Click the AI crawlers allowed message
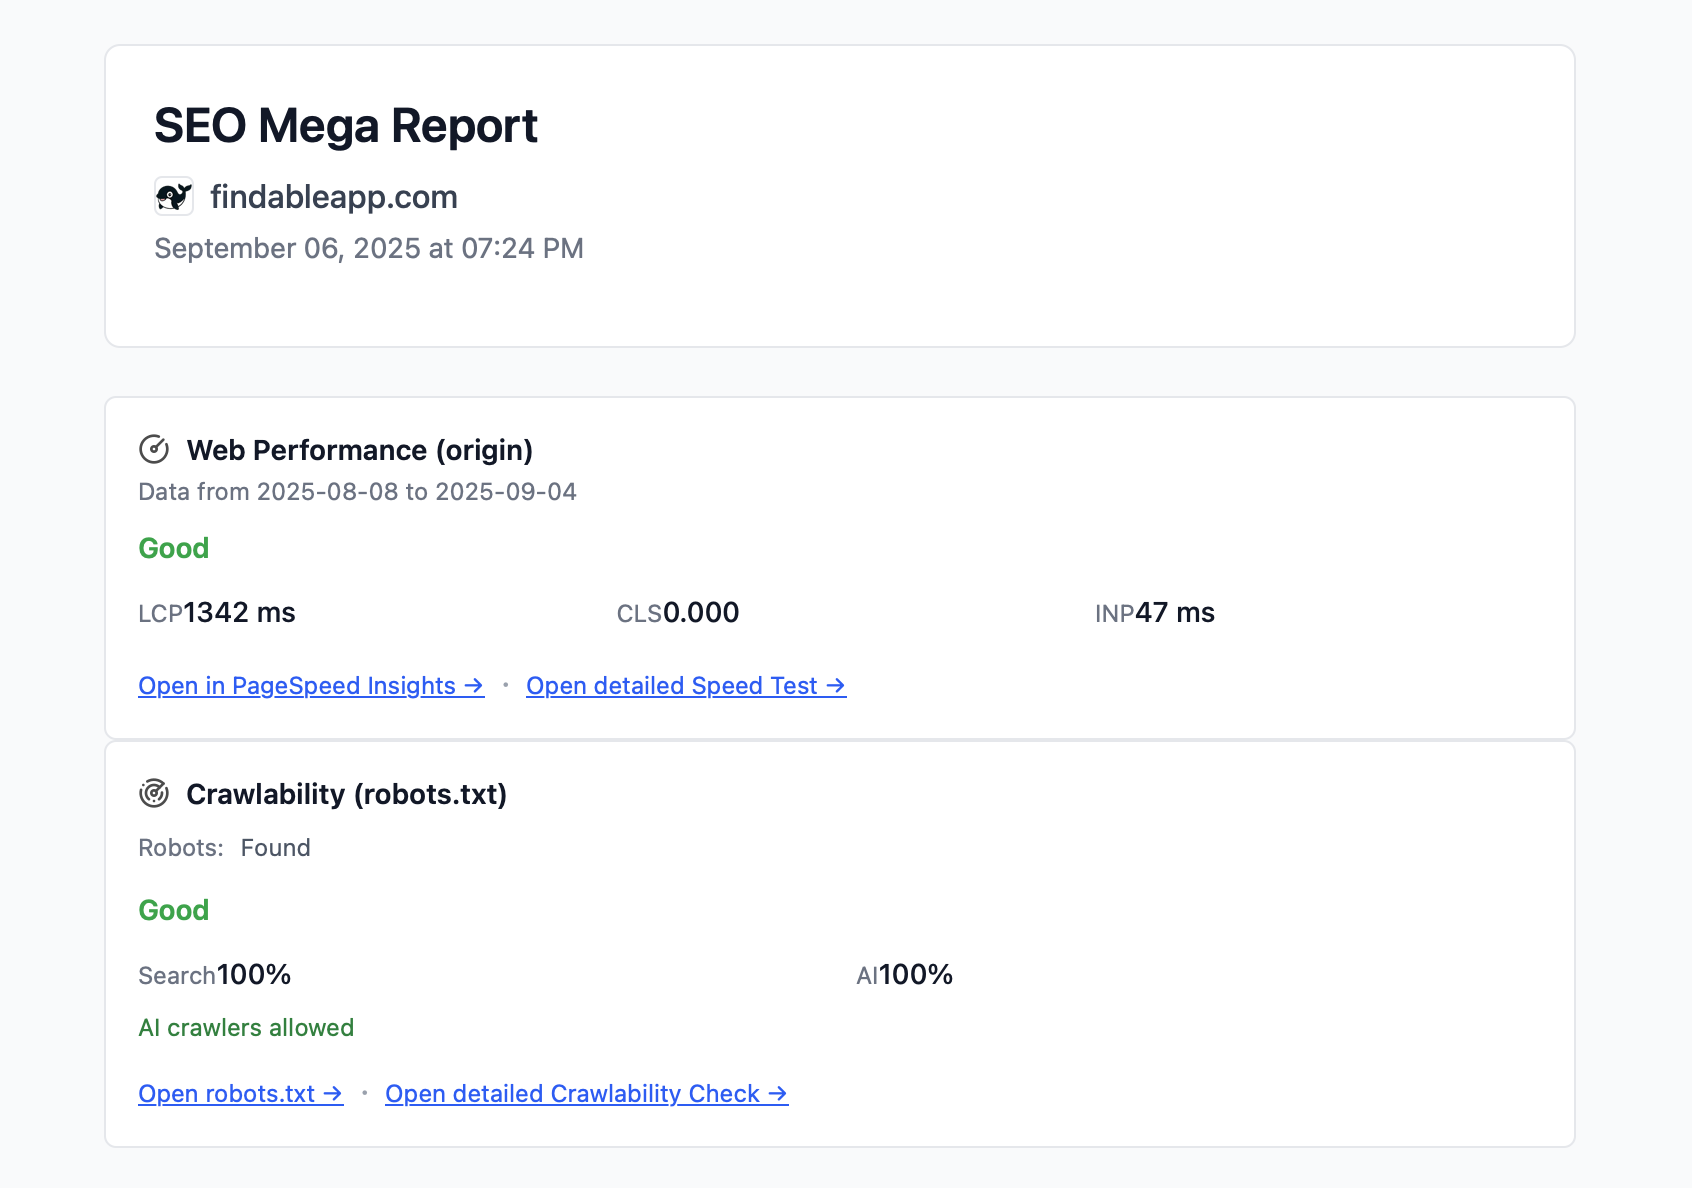Screen dimensions: 1692x1188 coord(246,1028)
